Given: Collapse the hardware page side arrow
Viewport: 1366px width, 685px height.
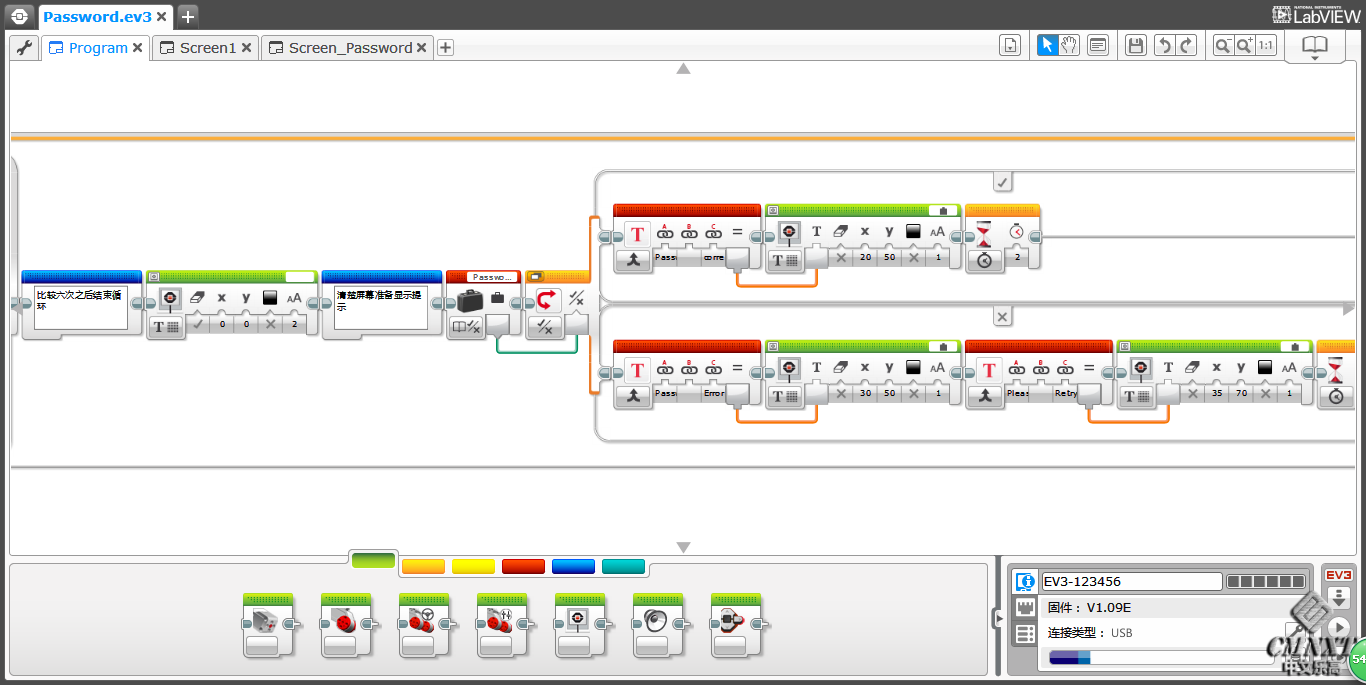Looking at the screenshot, I should (997, 618).
